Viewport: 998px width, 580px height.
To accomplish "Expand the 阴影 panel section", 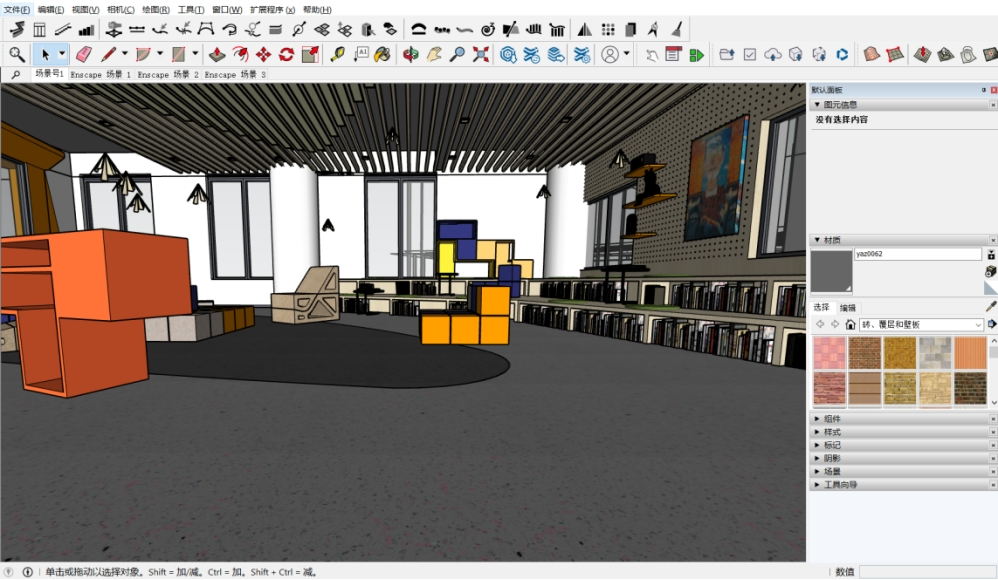I will coord(832,458).
